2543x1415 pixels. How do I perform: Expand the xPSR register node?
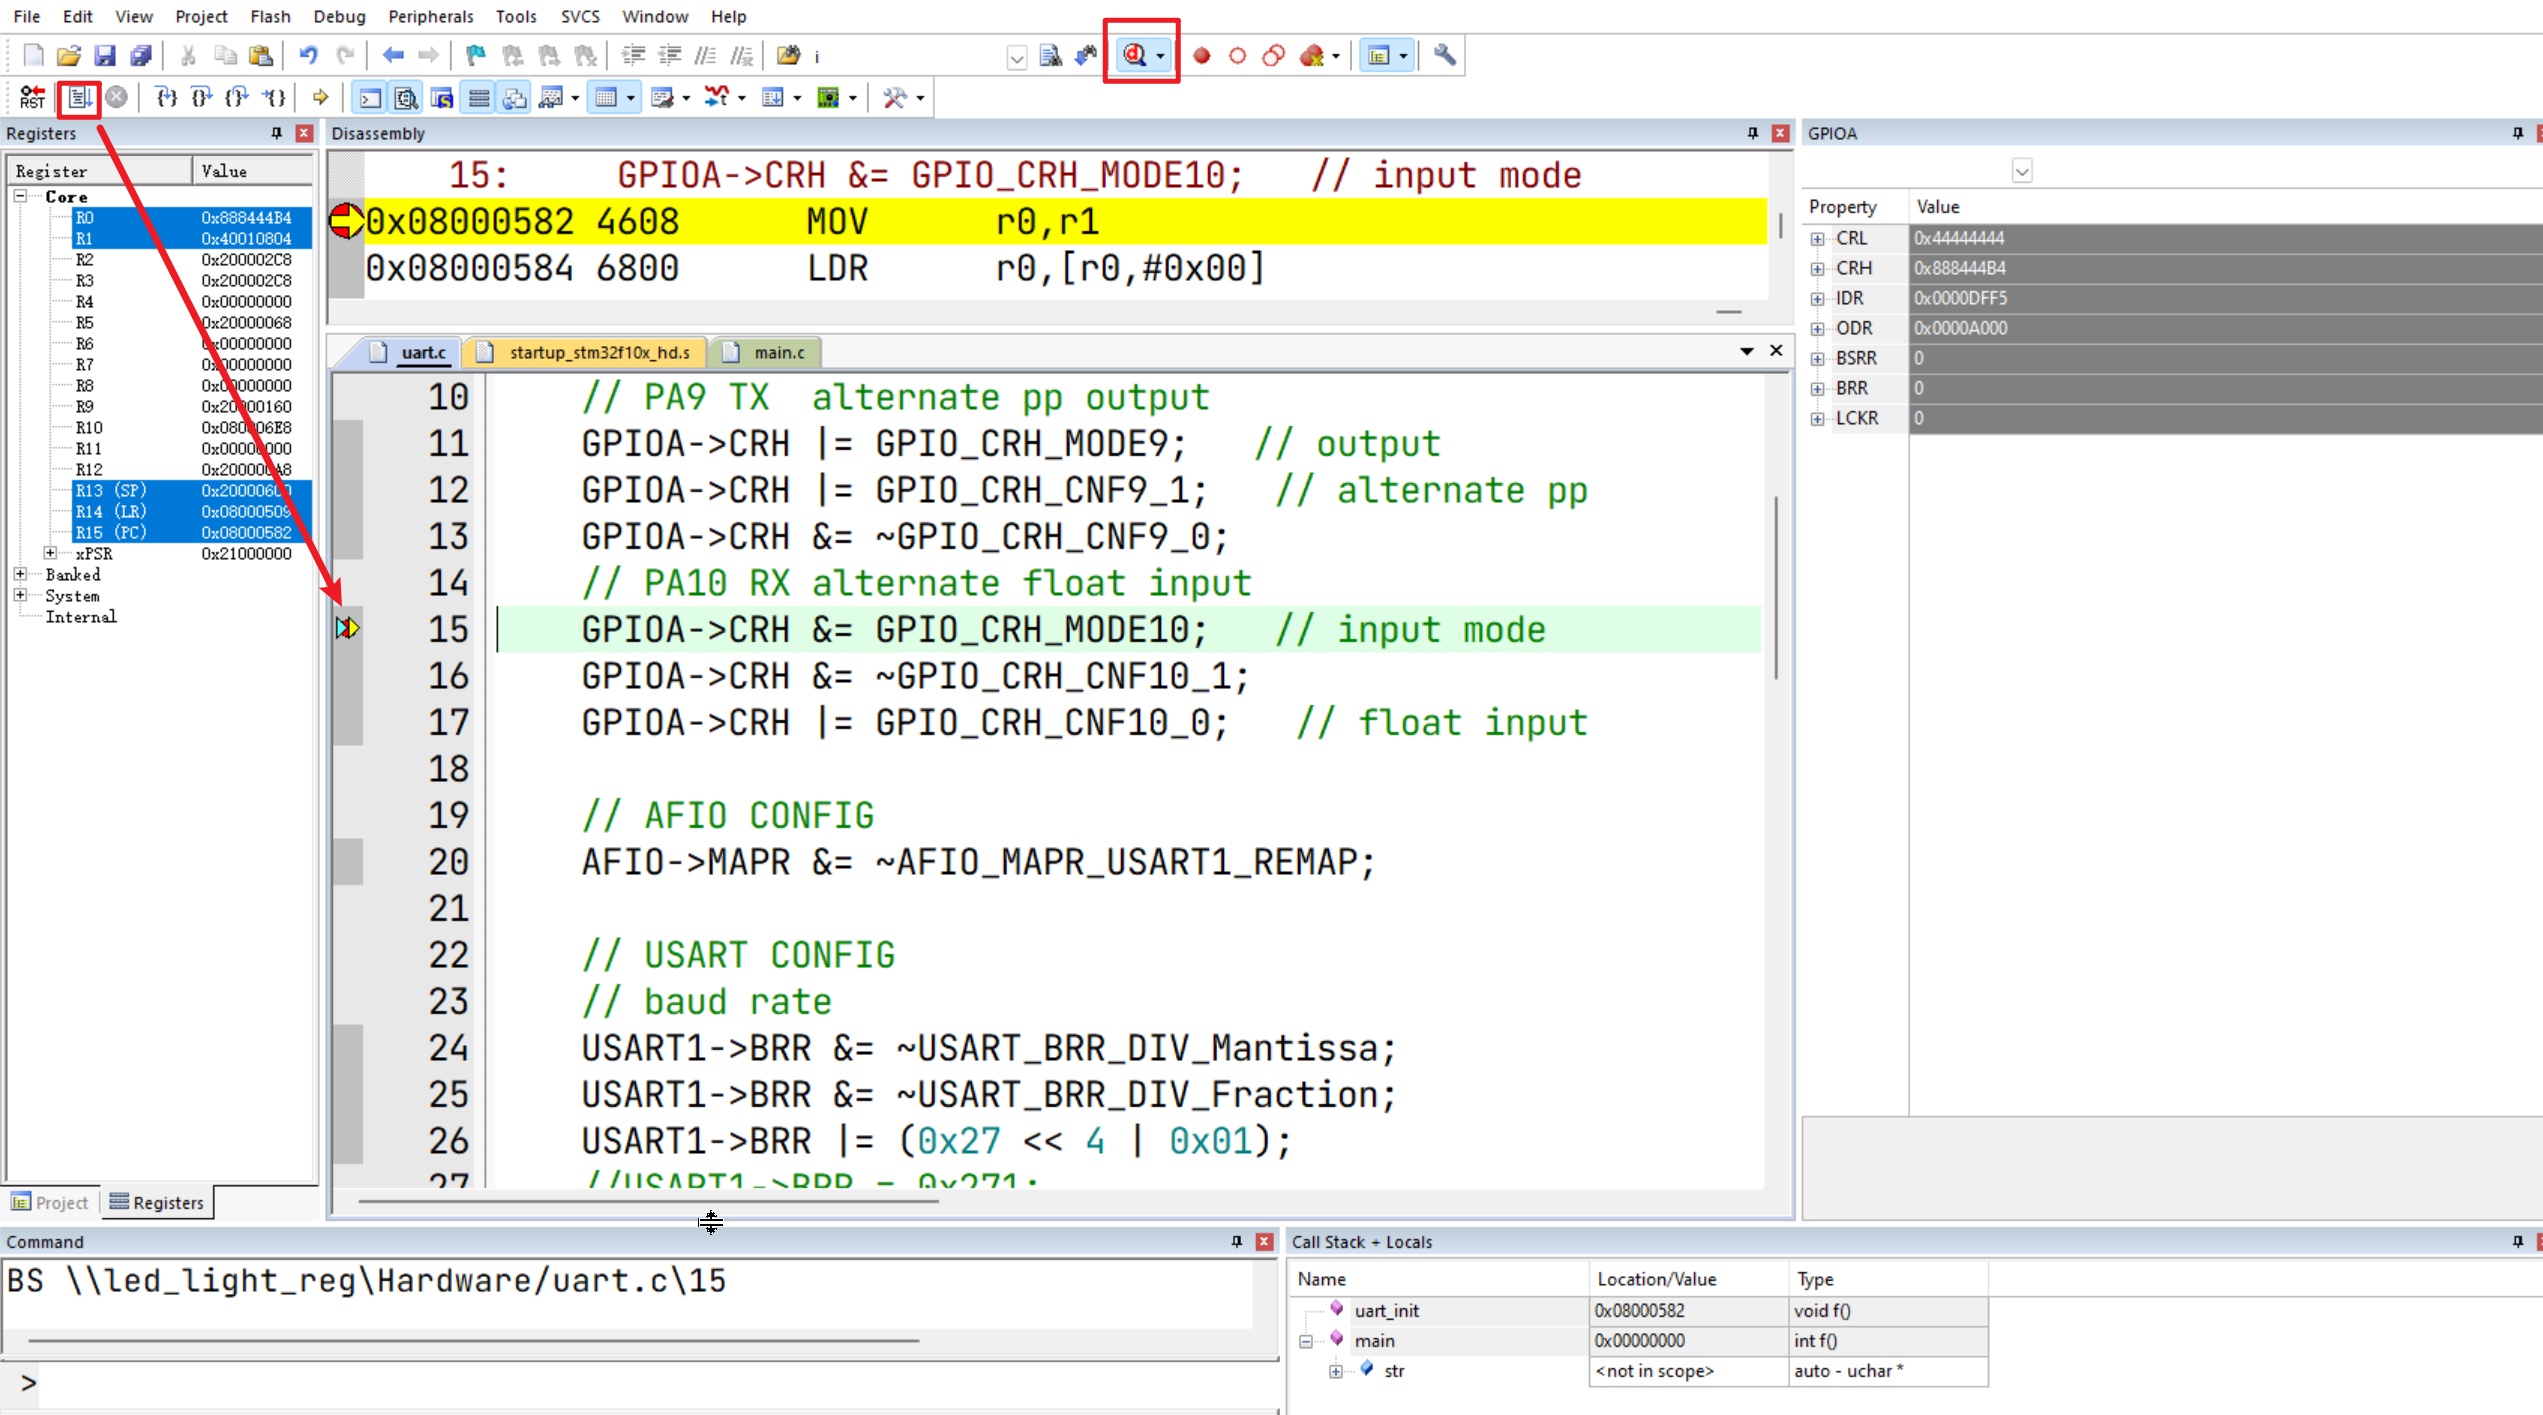[x=50, y=553]
